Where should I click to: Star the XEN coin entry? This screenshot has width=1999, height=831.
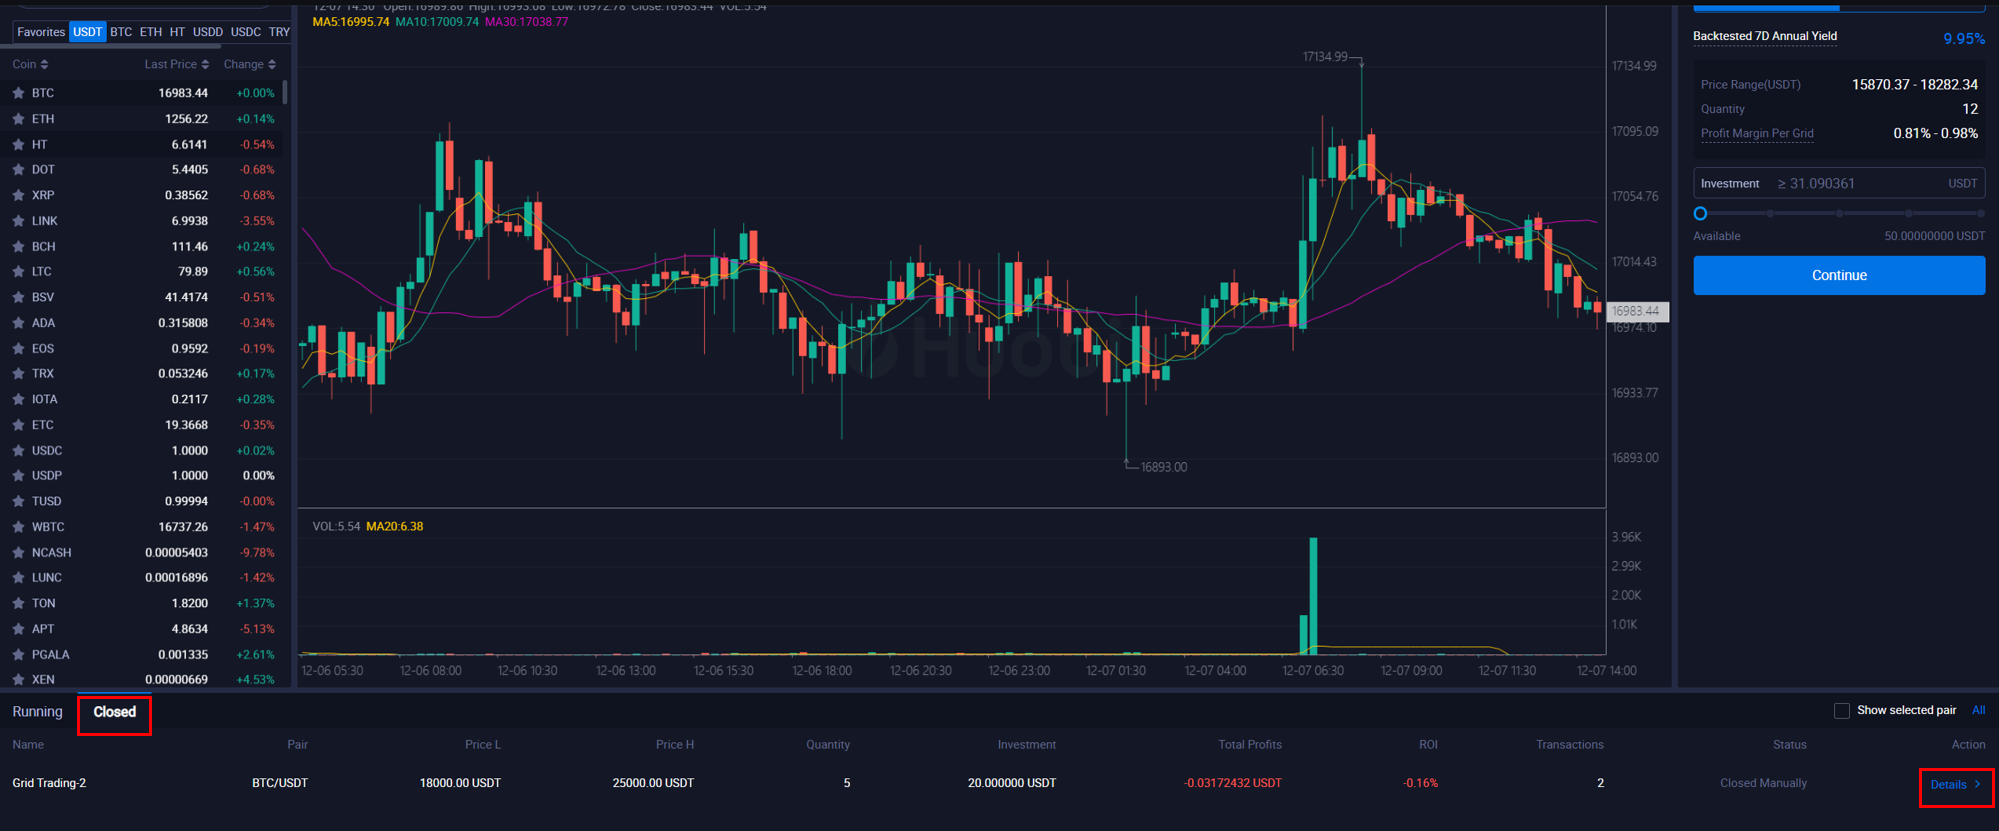(18, 680)
